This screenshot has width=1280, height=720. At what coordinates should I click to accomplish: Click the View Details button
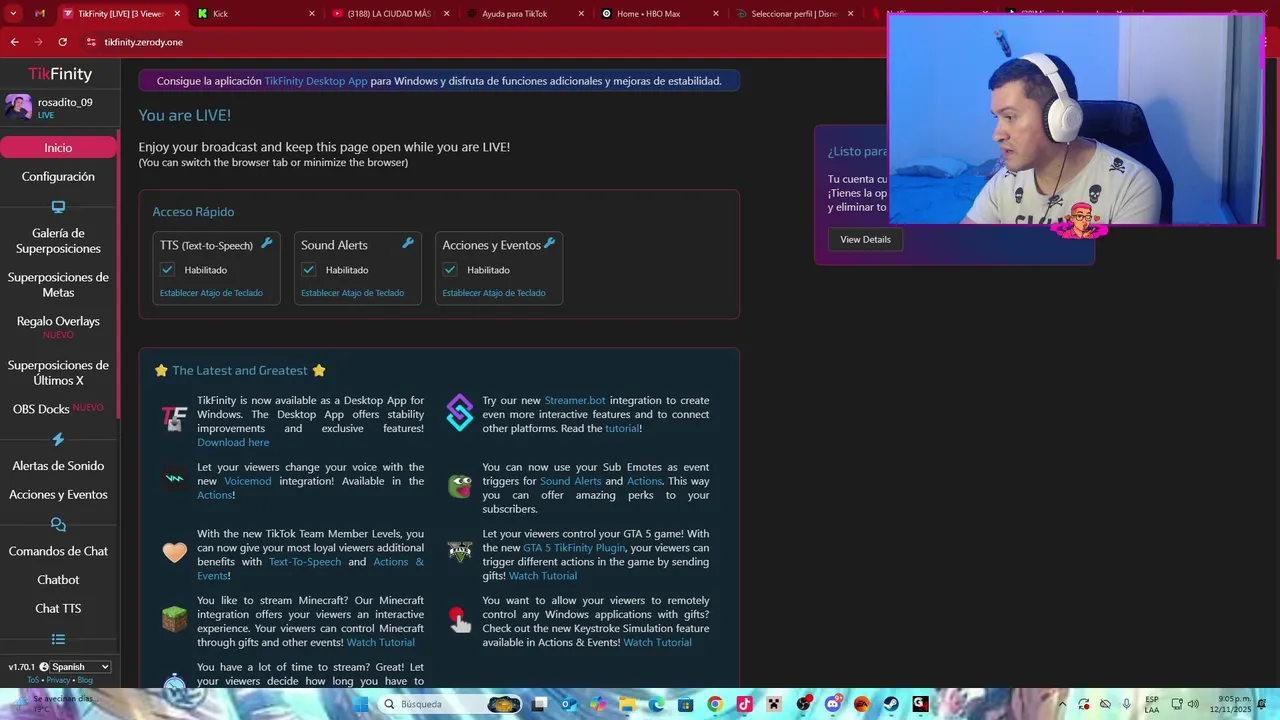pos(865,239)
